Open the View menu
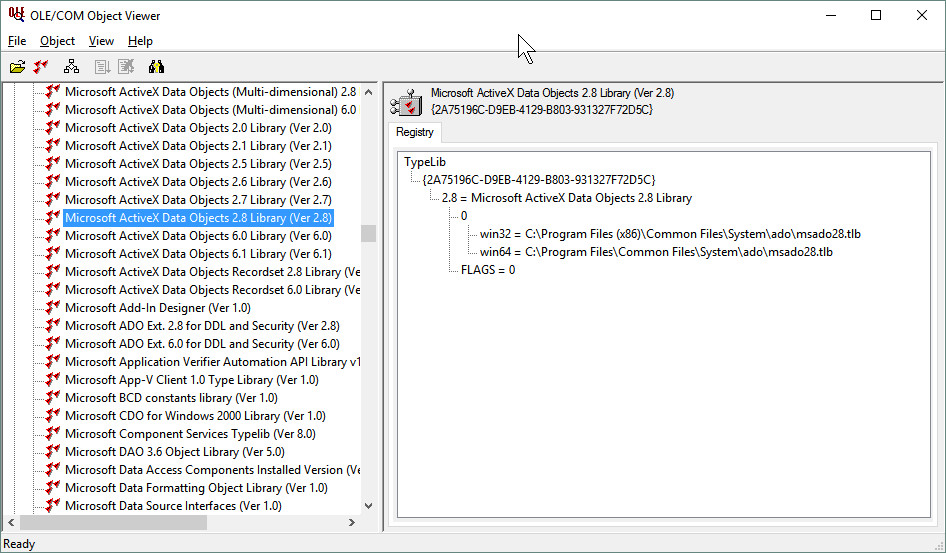The image size is (946, 553). [101, 41]
